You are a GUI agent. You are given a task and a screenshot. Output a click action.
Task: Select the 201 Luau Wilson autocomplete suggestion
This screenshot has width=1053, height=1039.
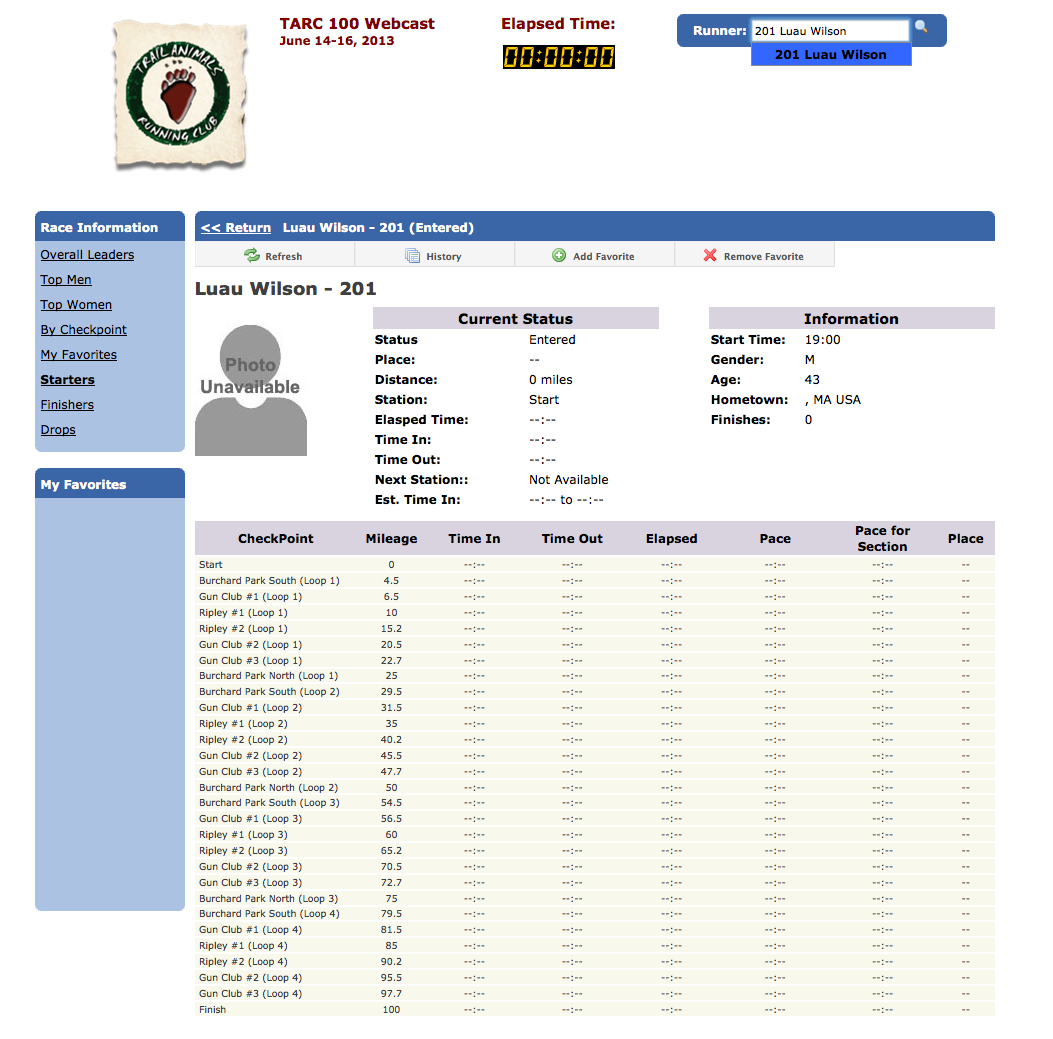830,55
